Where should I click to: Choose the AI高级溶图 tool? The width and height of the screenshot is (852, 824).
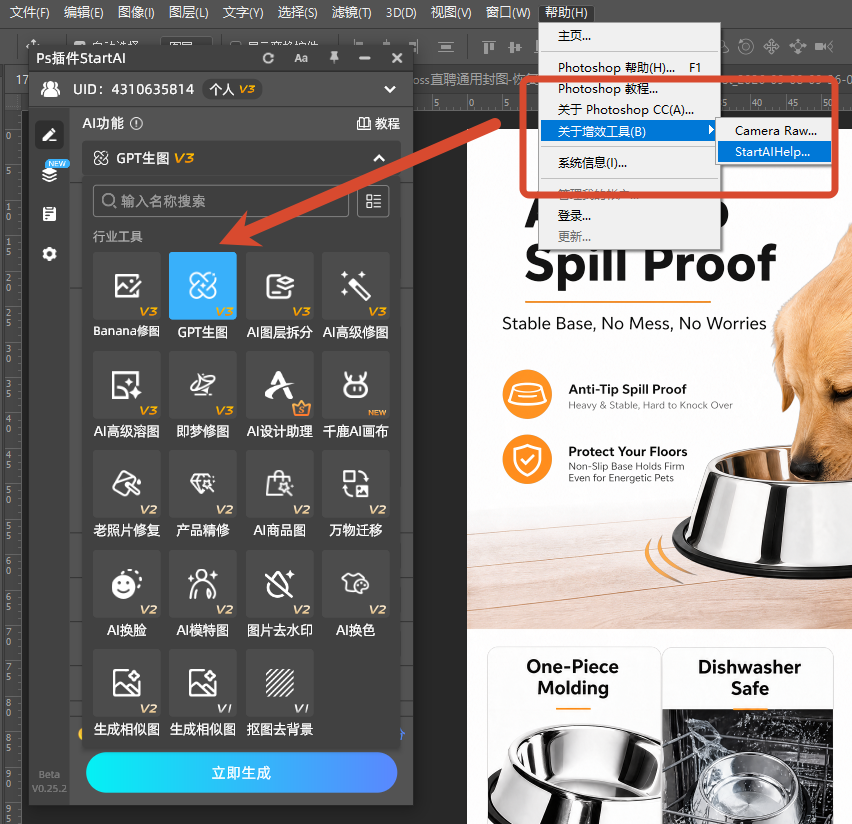click(127, 385)
